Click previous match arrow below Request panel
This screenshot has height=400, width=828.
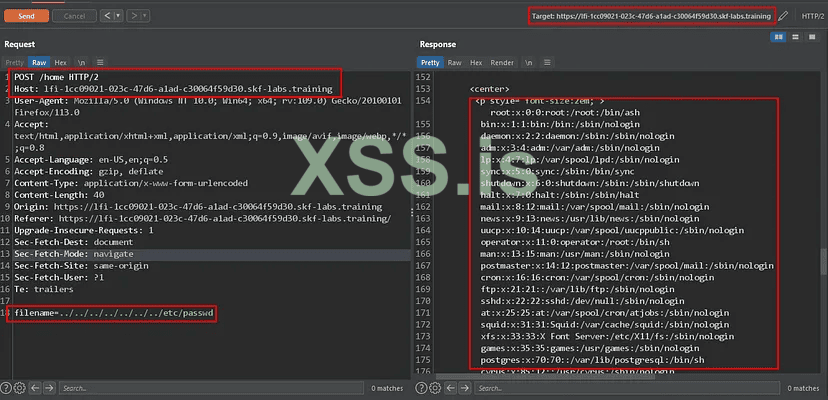pos(35,388)
